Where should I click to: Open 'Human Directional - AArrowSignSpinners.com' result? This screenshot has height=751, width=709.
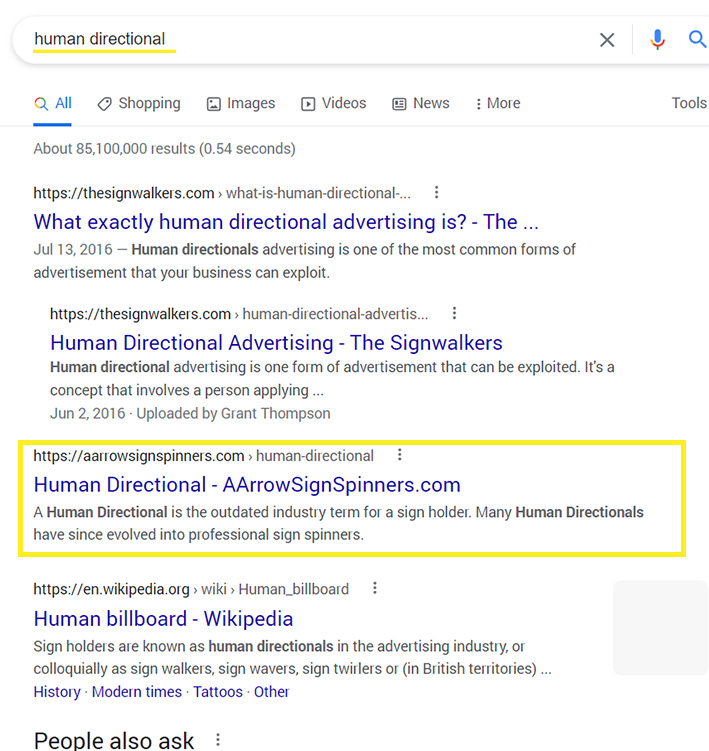[247, 485]
